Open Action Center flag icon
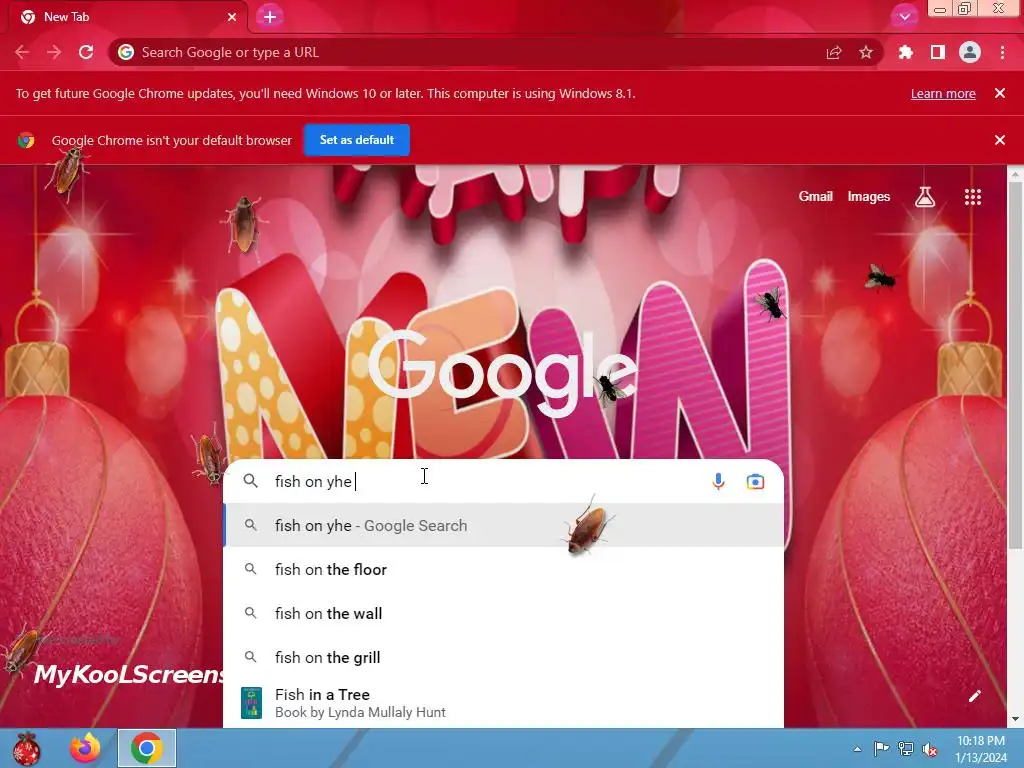 pos(881,749)
